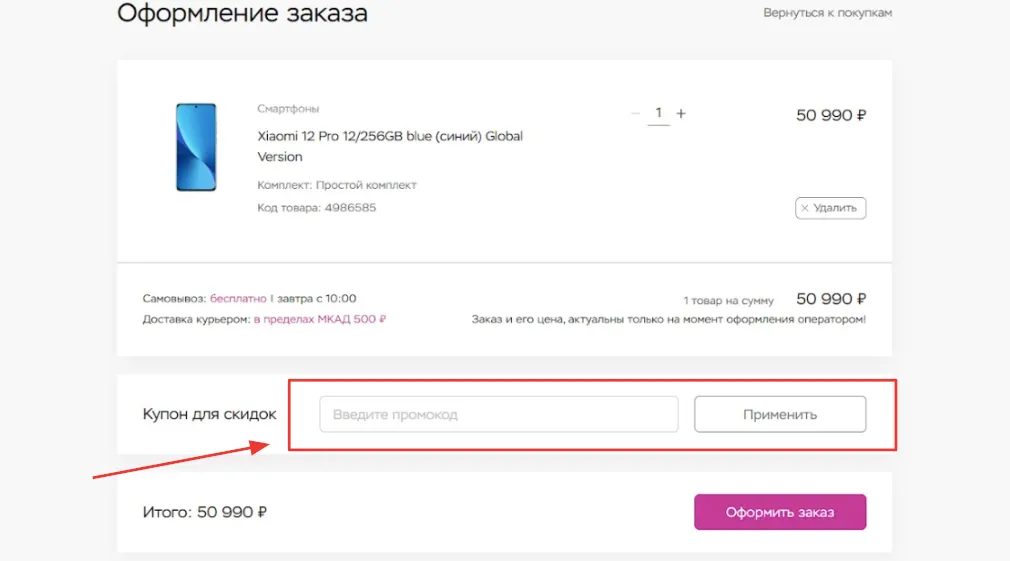
Task: Click the Смартфоны category label
Action: pos(288,108)
